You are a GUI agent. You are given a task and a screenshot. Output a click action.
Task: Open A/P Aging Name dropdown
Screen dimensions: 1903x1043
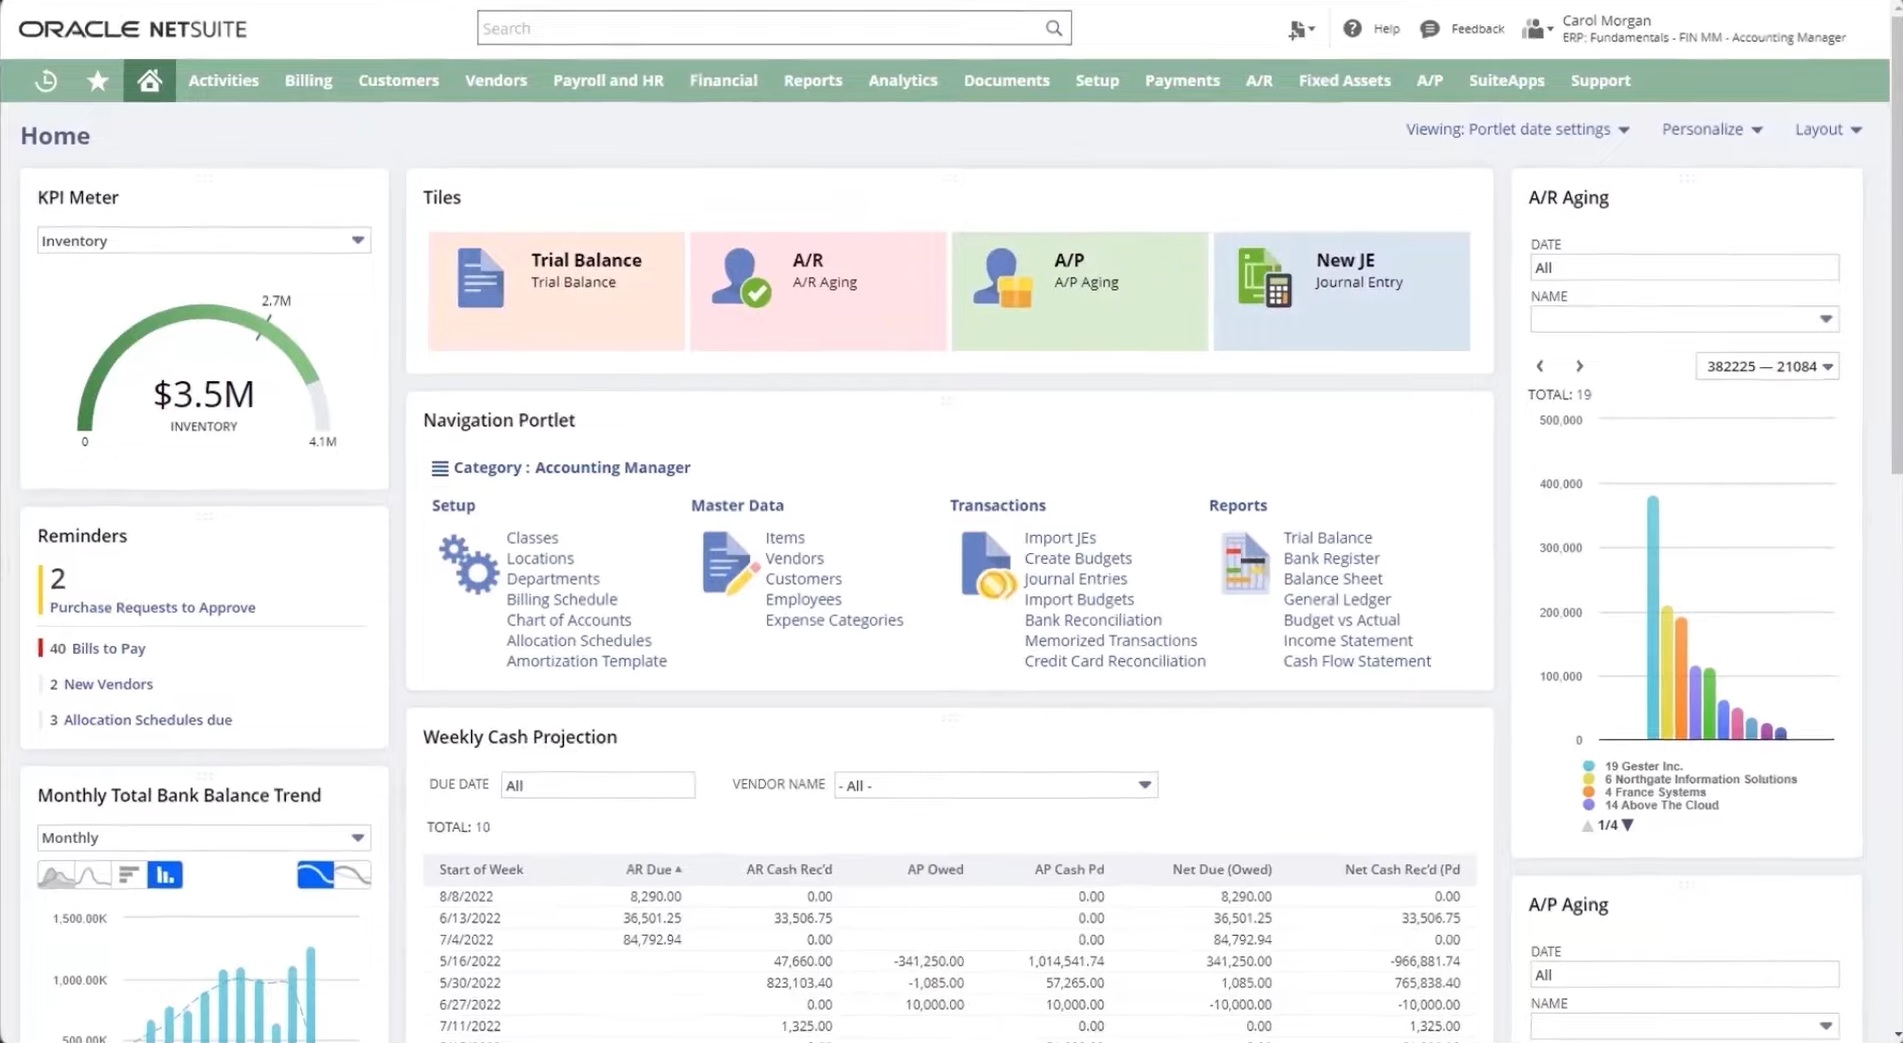pyautogui.click(x=1684, y=1025)
